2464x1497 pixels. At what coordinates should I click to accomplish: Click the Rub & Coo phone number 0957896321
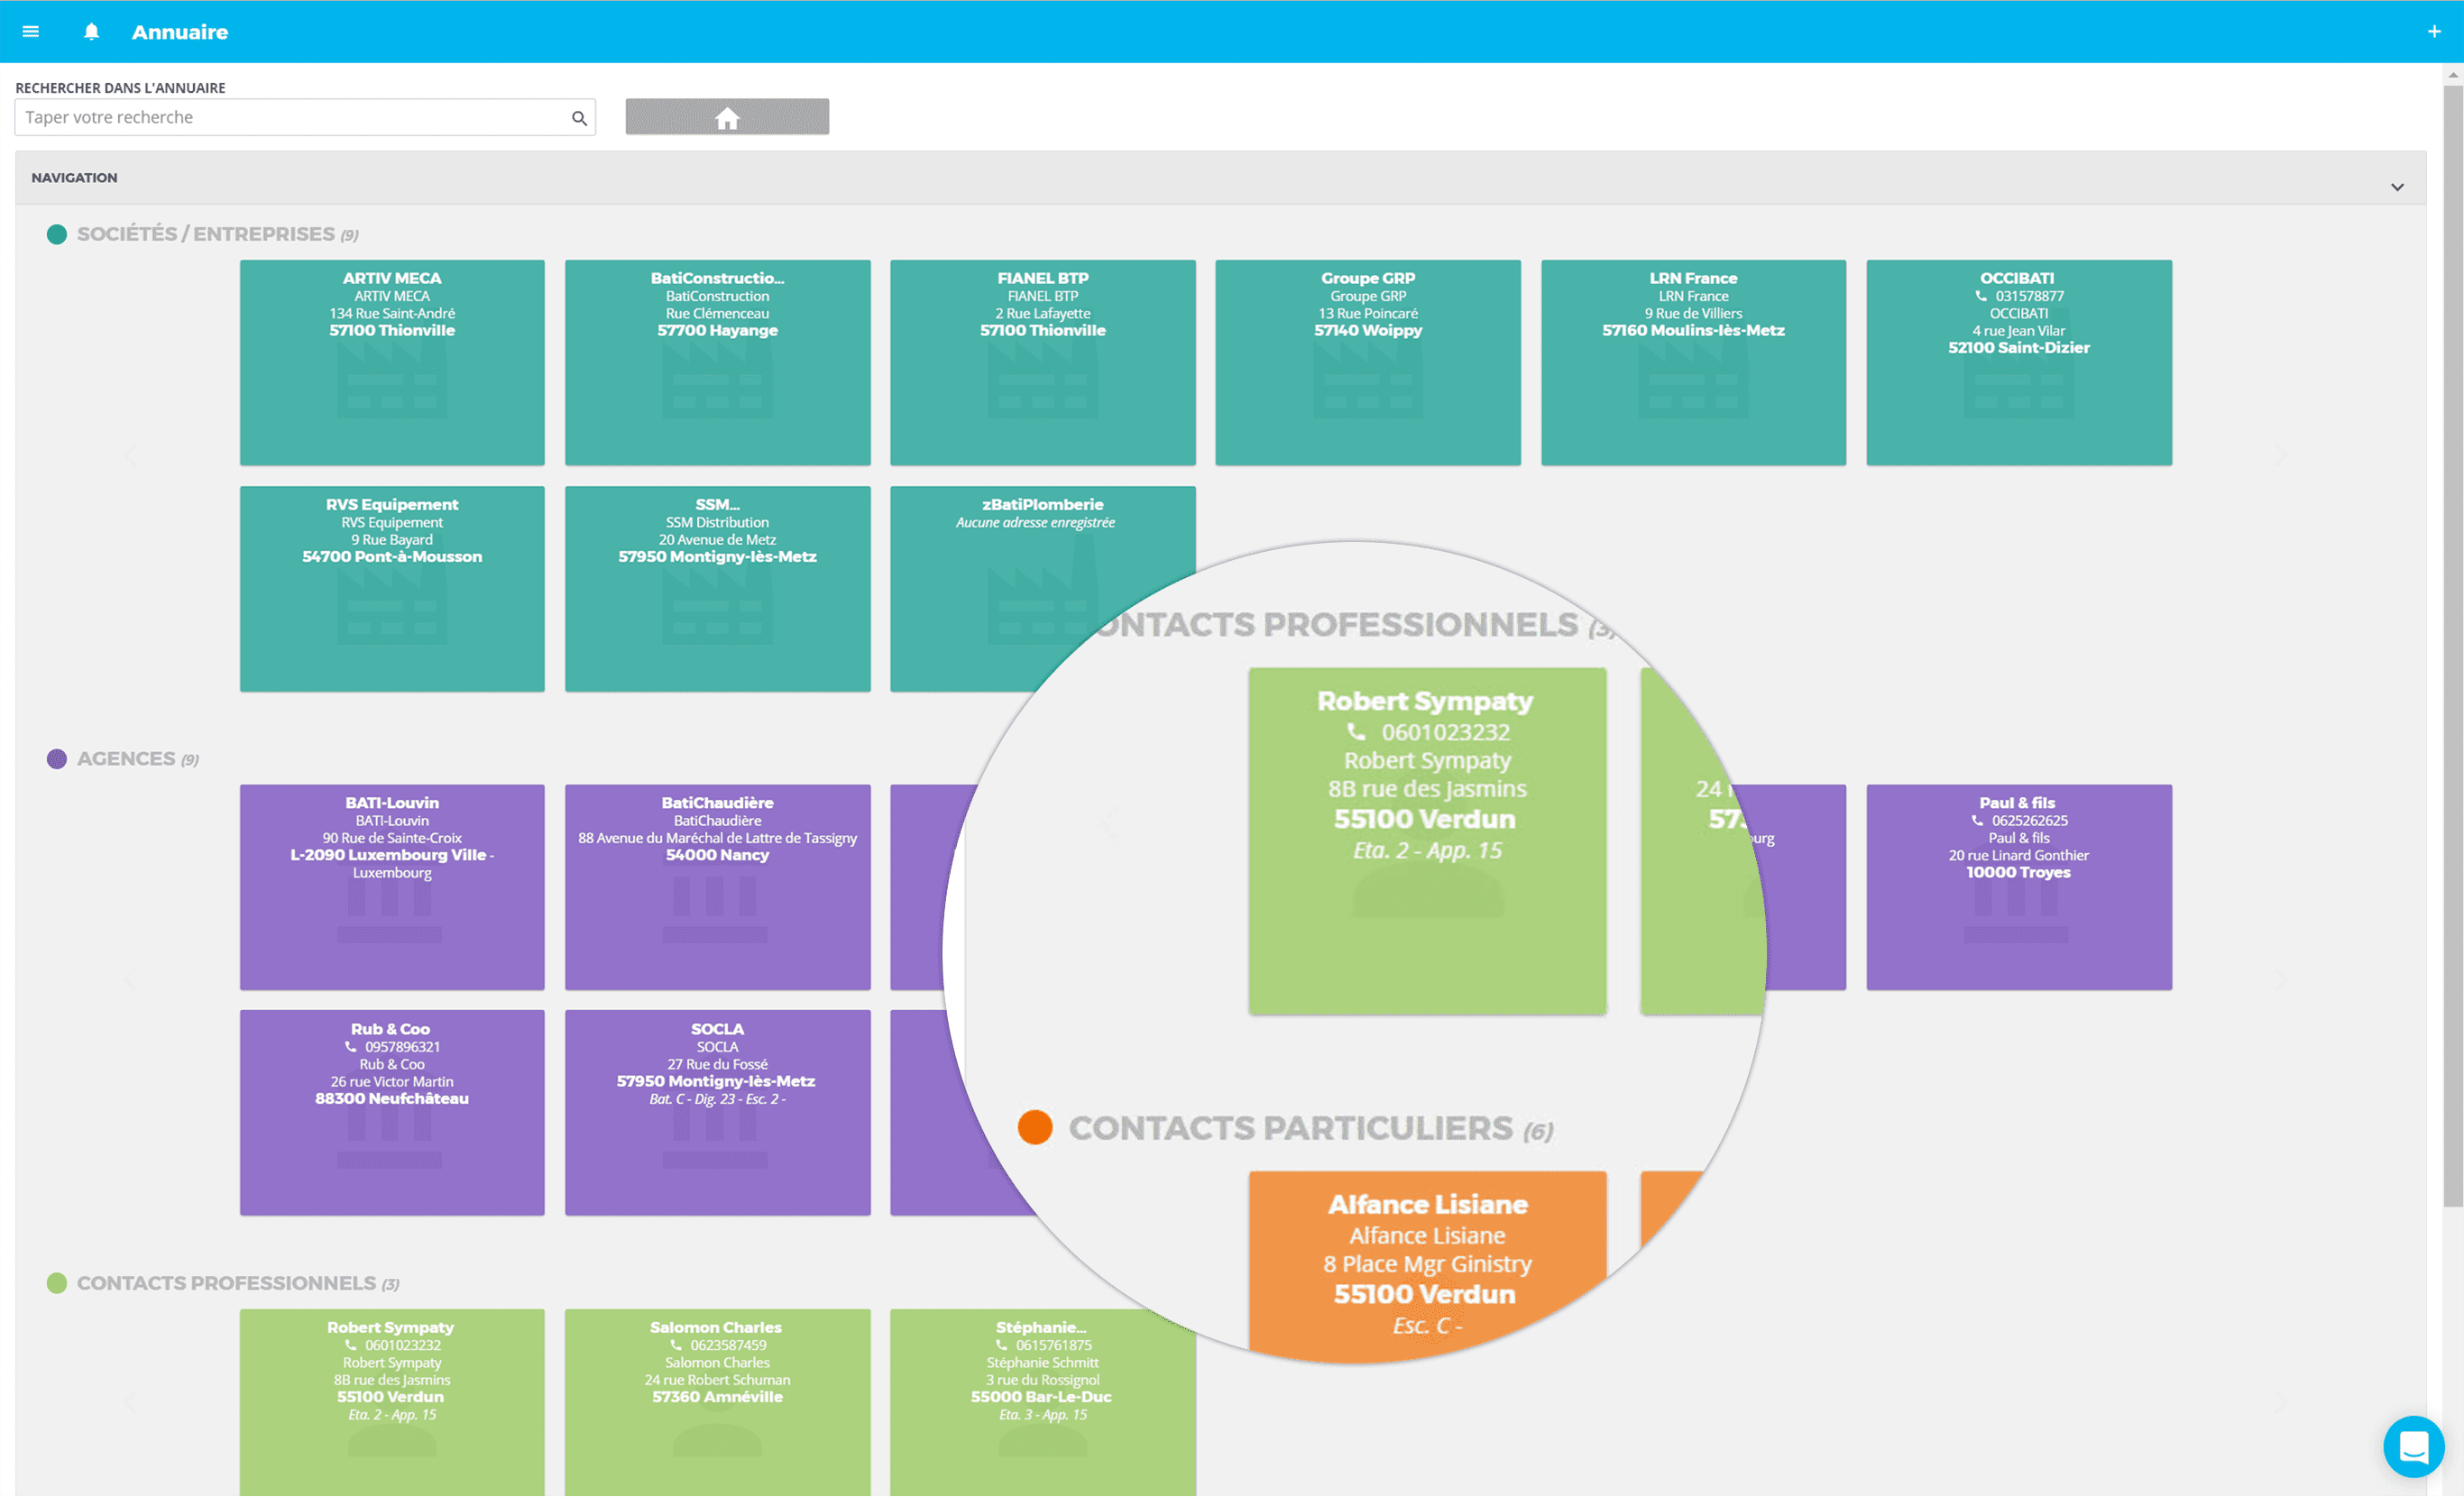pos(402,1047)
